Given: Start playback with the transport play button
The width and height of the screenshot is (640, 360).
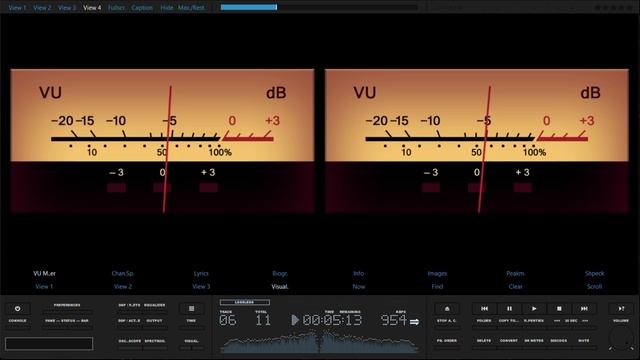Looking at the screenshot, I should (x=534, y=309).
